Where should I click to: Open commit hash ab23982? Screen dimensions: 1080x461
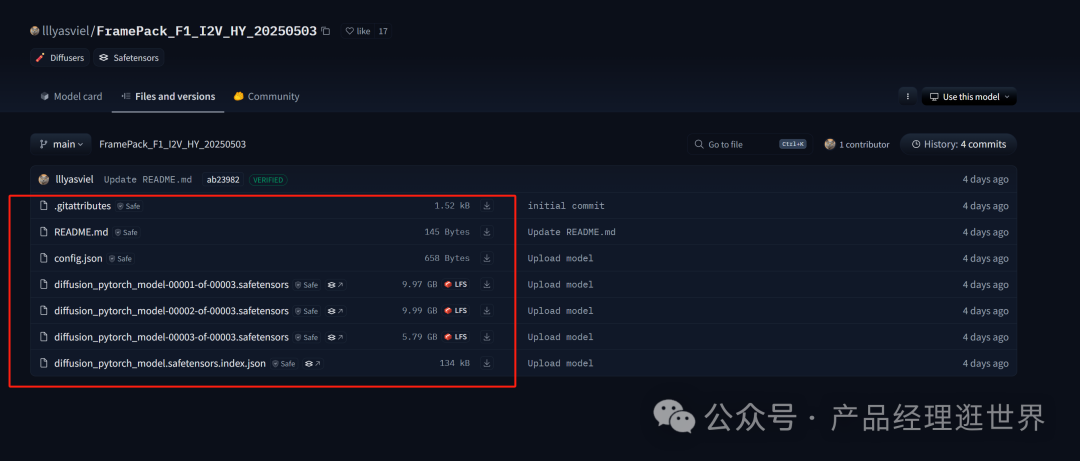click(223, 179)
